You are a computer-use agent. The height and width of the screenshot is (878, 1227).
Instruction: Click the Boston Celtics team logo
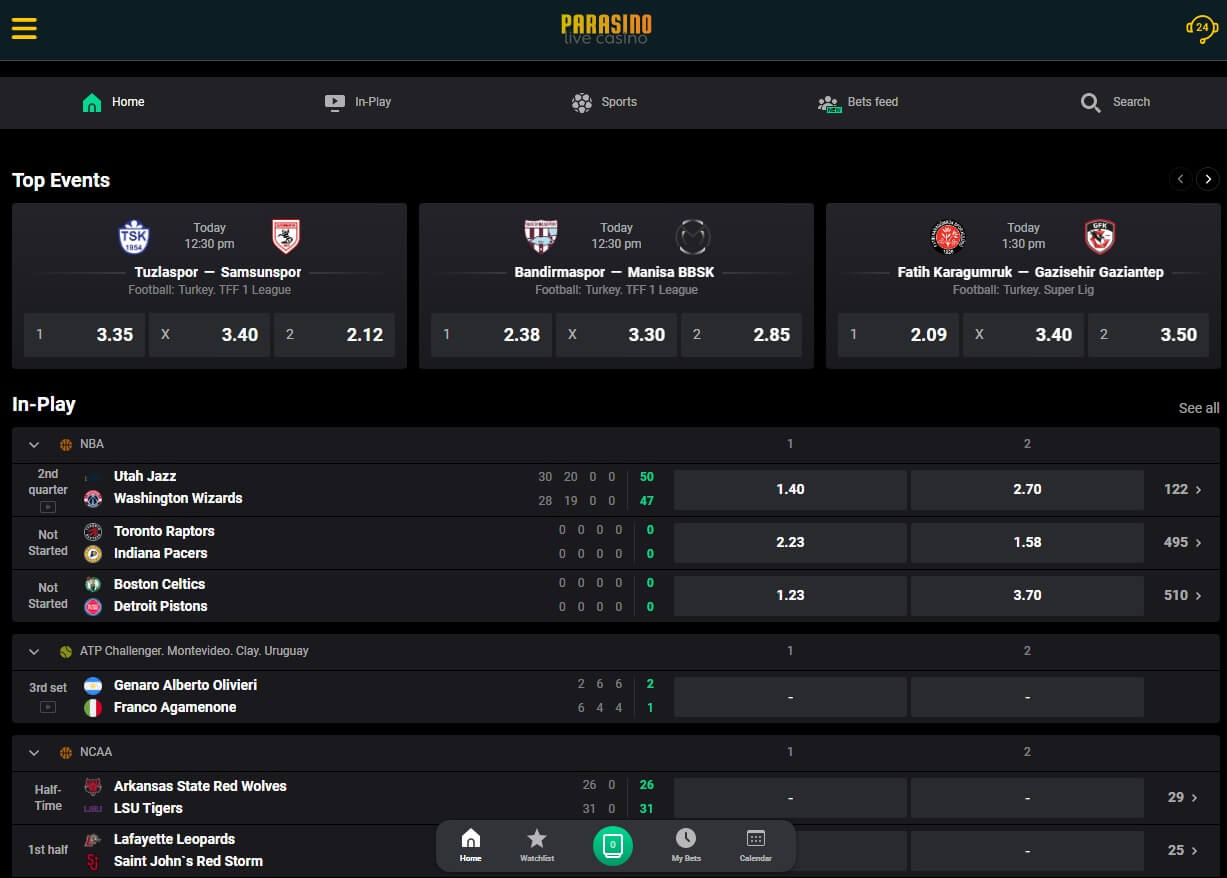(93, 584)
